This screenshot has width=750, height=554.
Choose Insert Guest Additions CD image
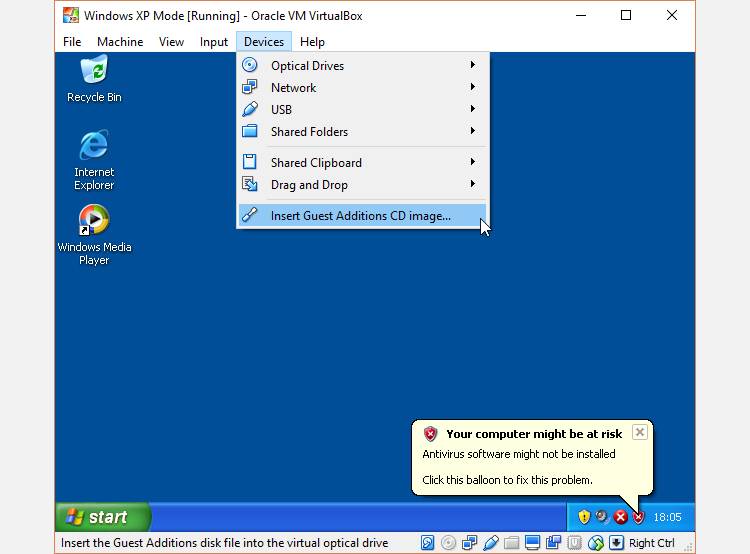[x=362, y=215]
